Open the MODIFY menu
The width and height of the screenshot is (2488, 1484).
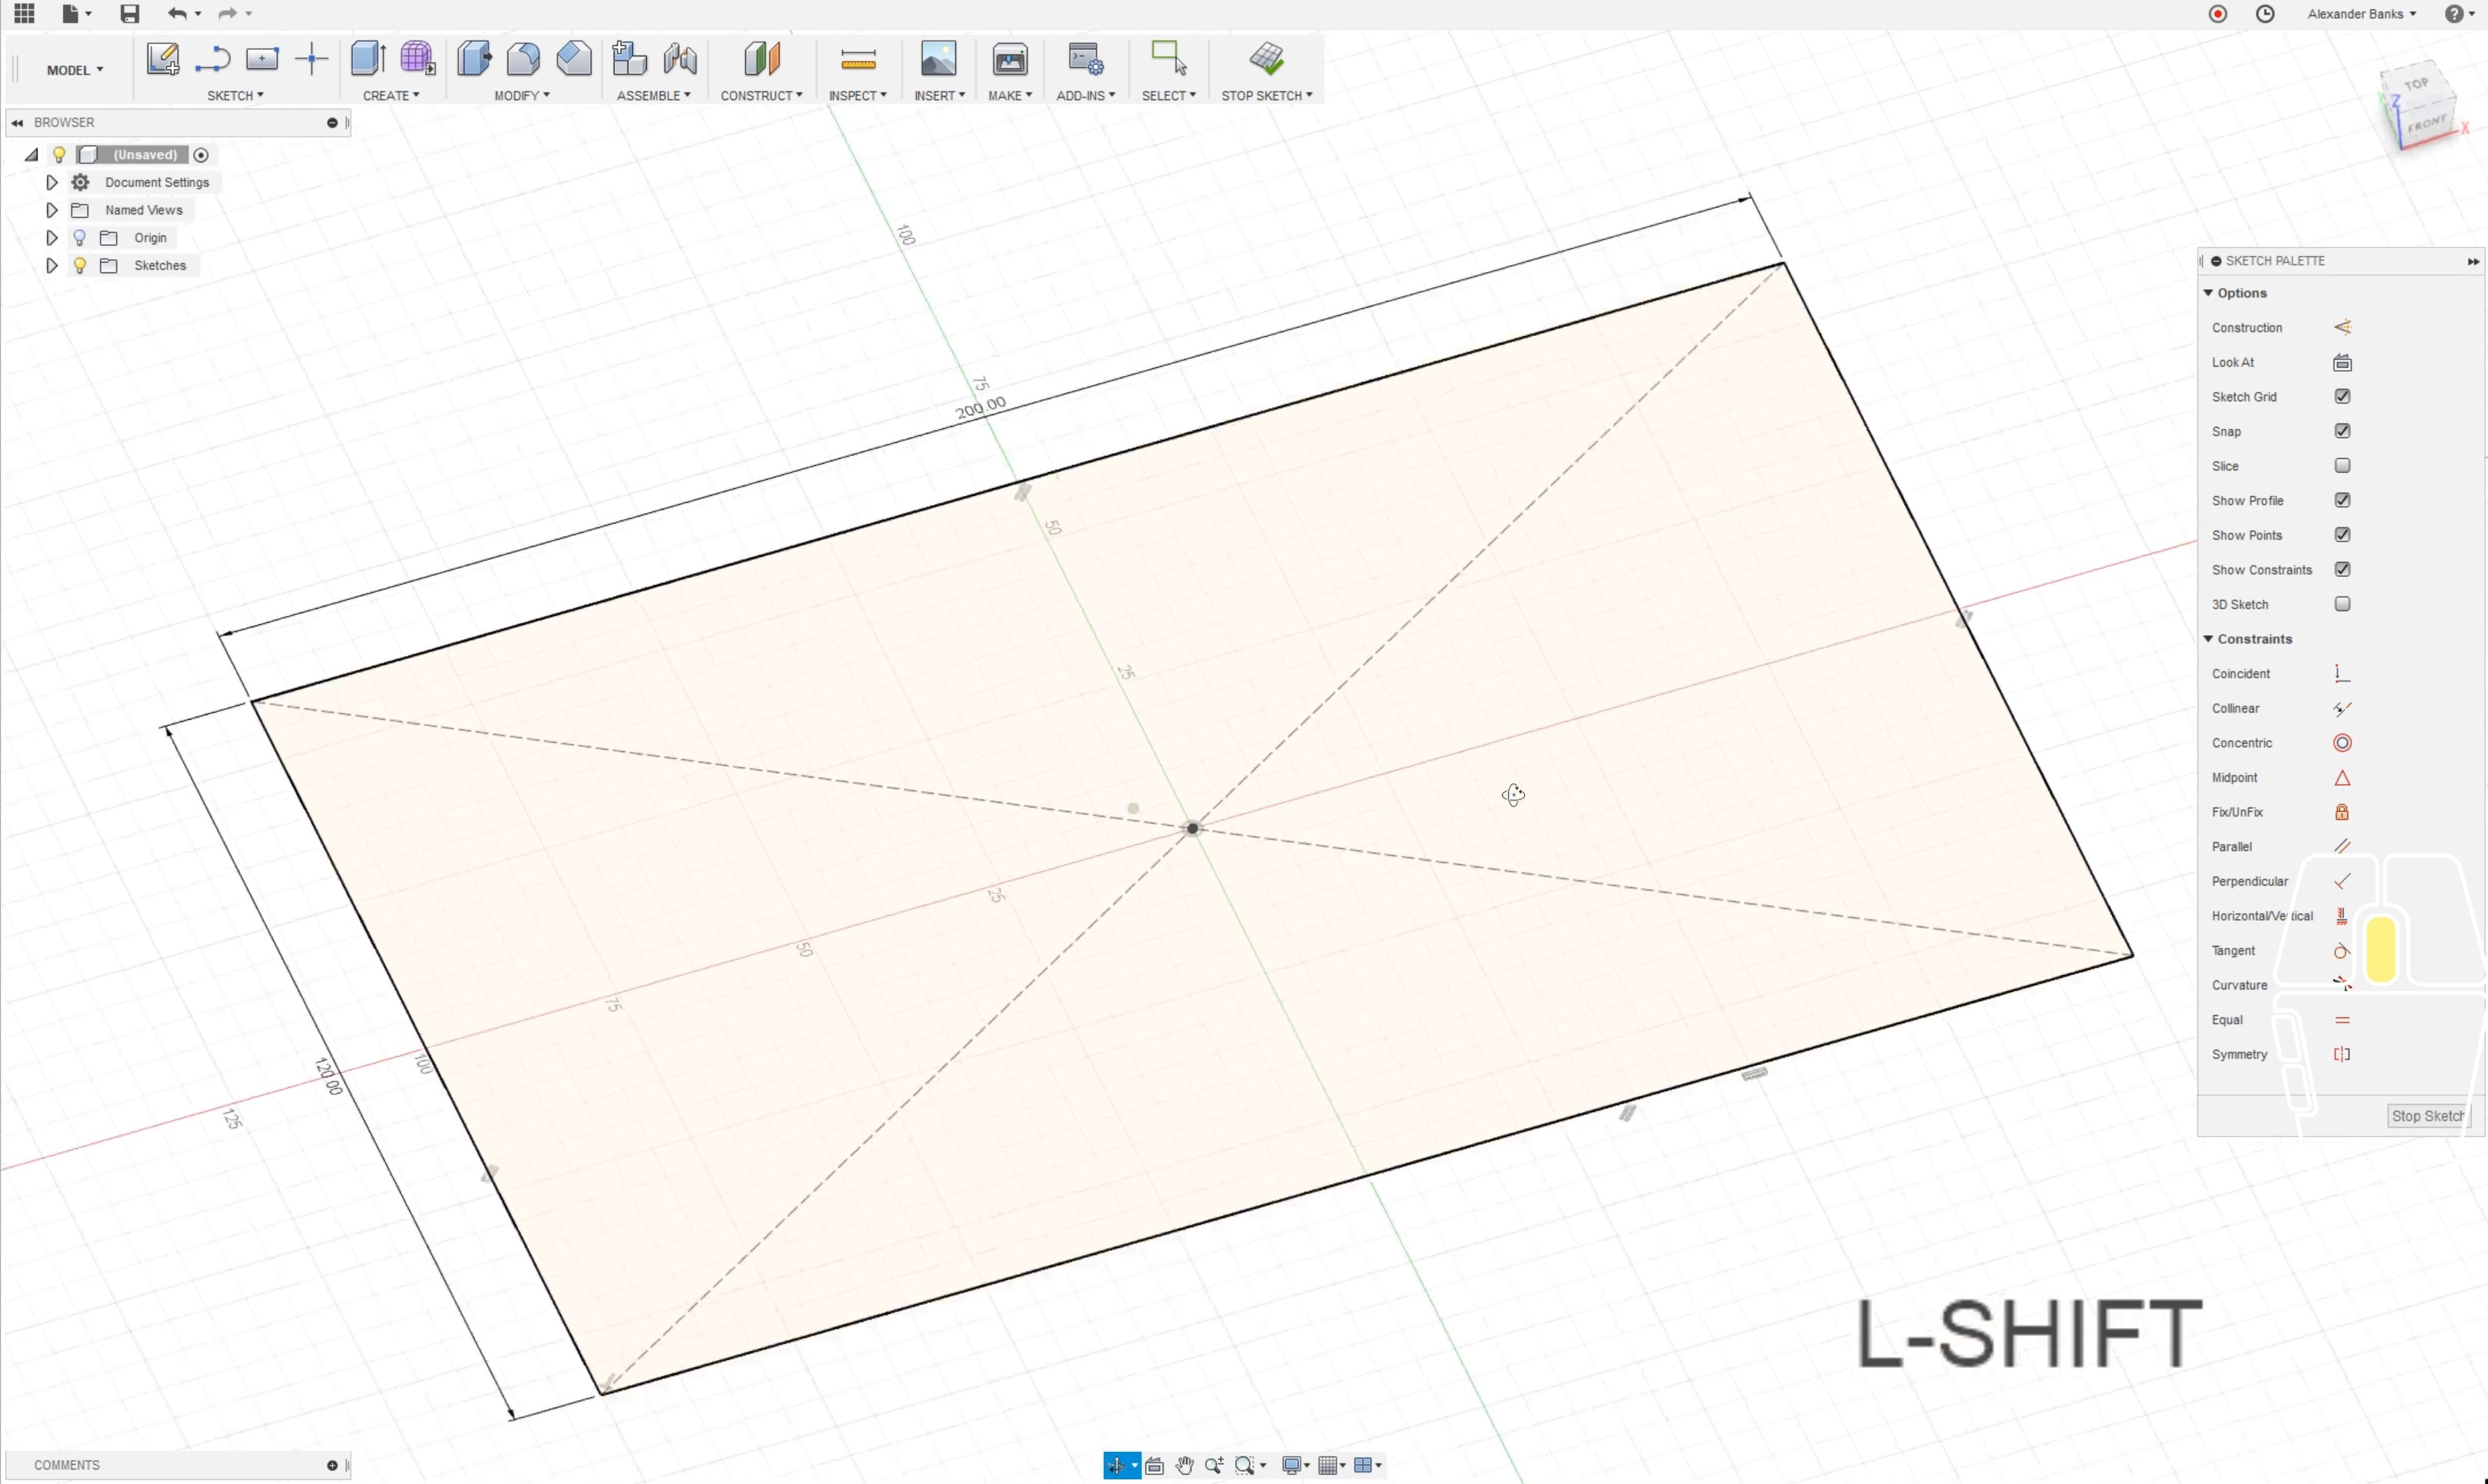pos(521,96)
